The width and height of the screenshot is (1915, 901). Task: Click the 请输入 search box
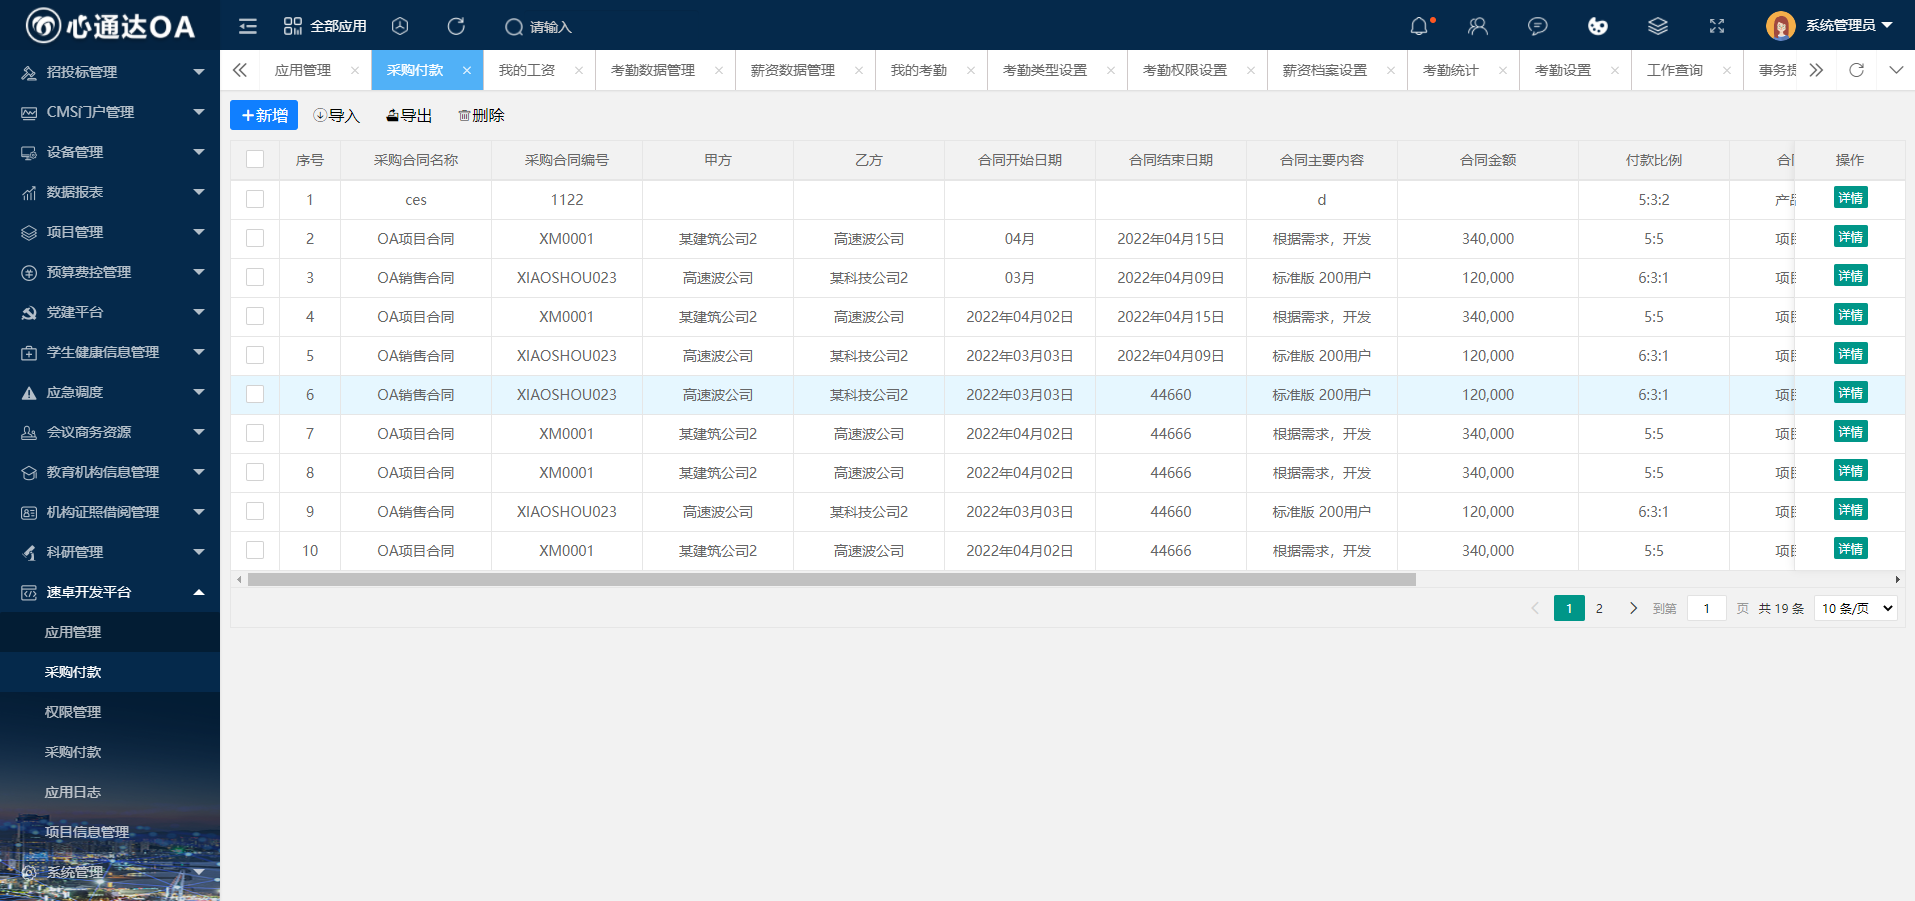tap(550, 27)
